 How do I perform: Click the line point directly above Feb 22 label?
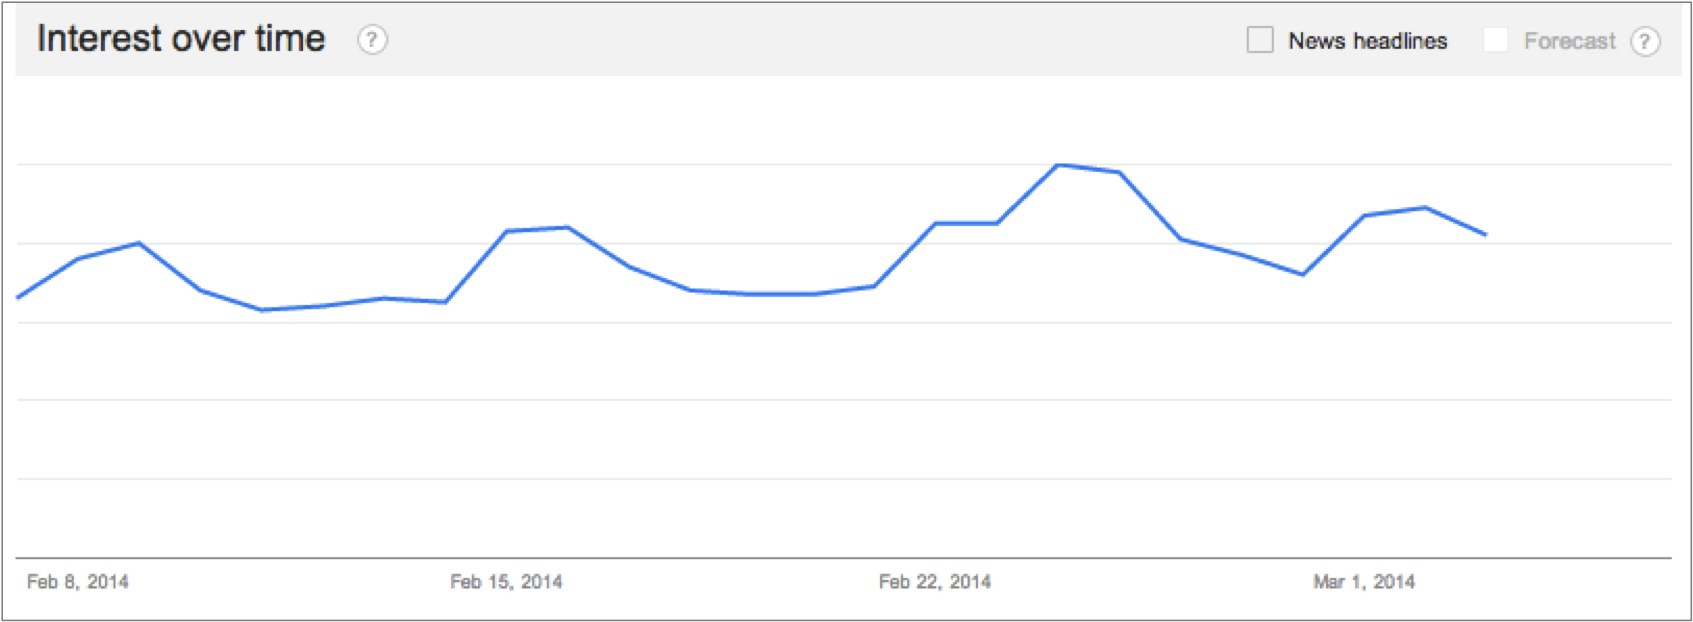tap(936, 223)
